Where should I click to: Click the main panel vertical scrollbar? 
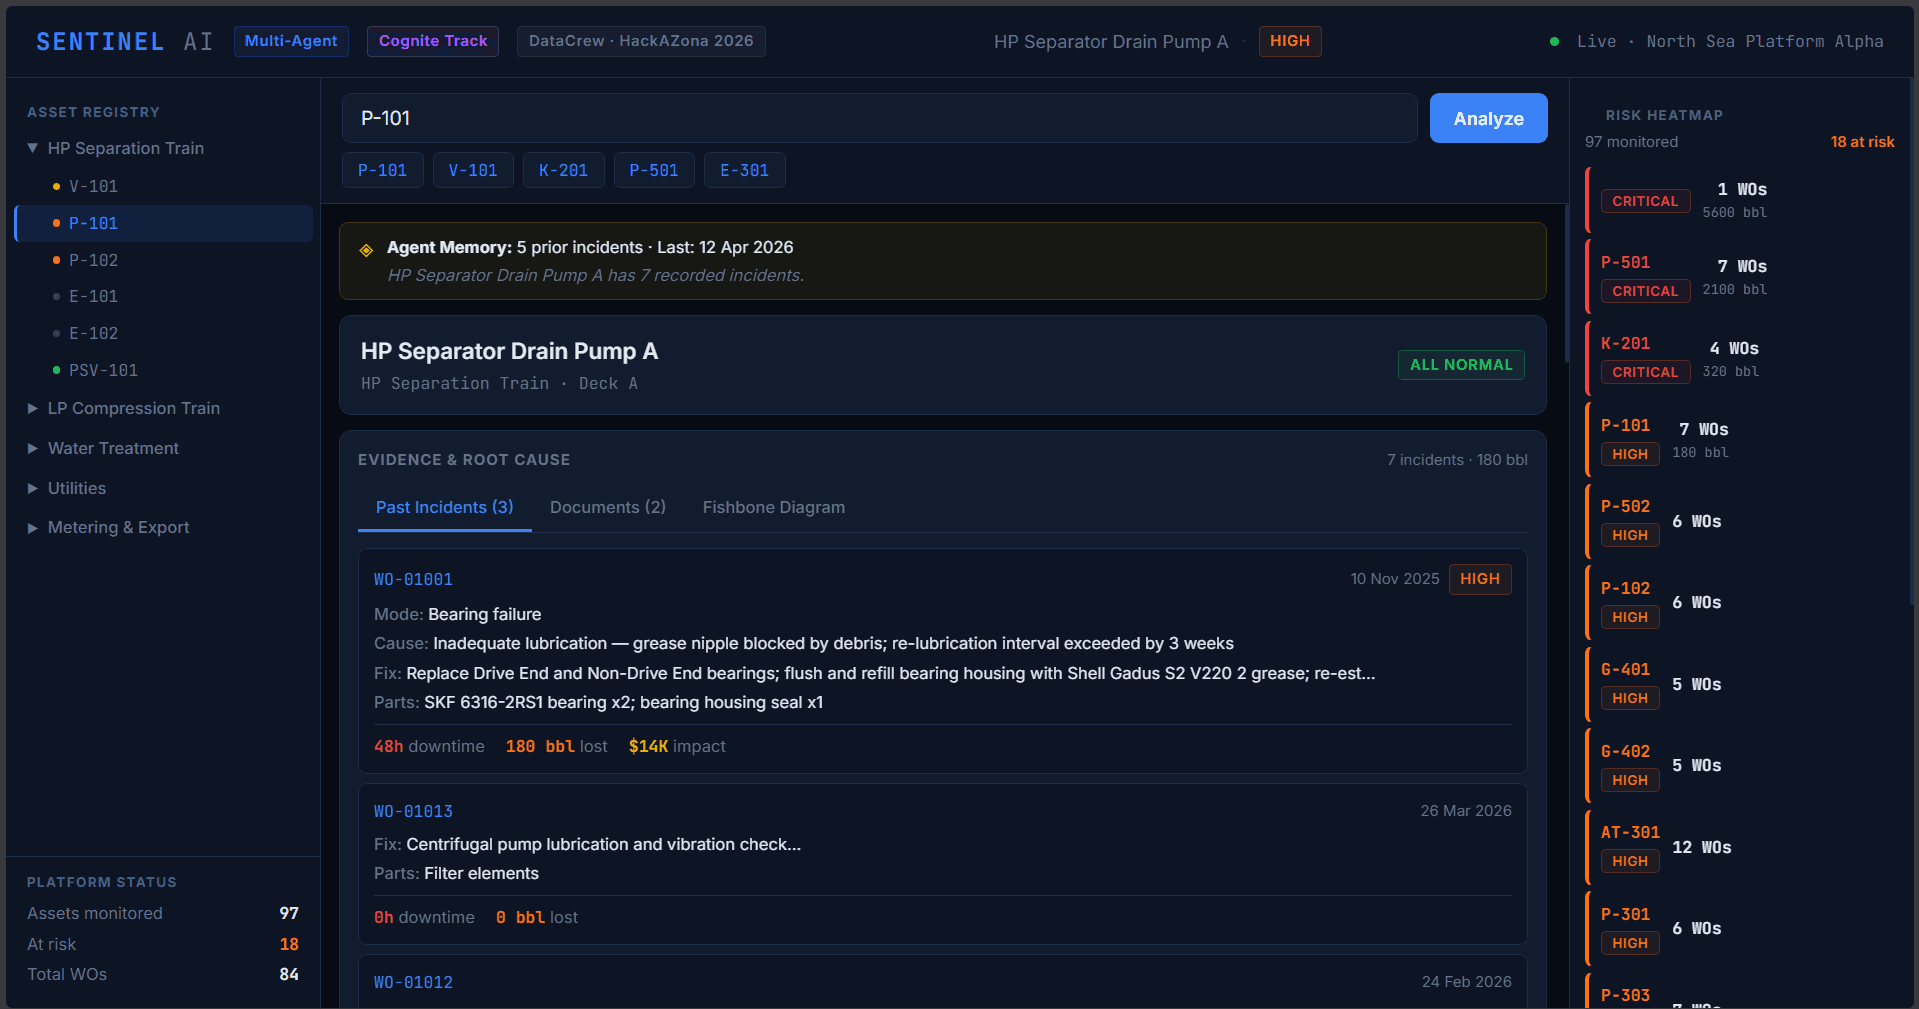point(1566,283)
